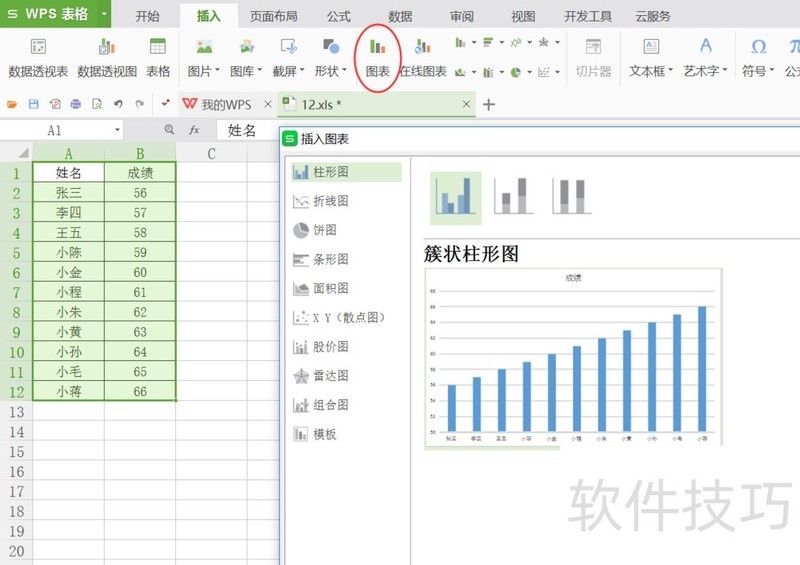
Task: Choose the 100% stacked column thumbnail
Action: tap(572, 196)
